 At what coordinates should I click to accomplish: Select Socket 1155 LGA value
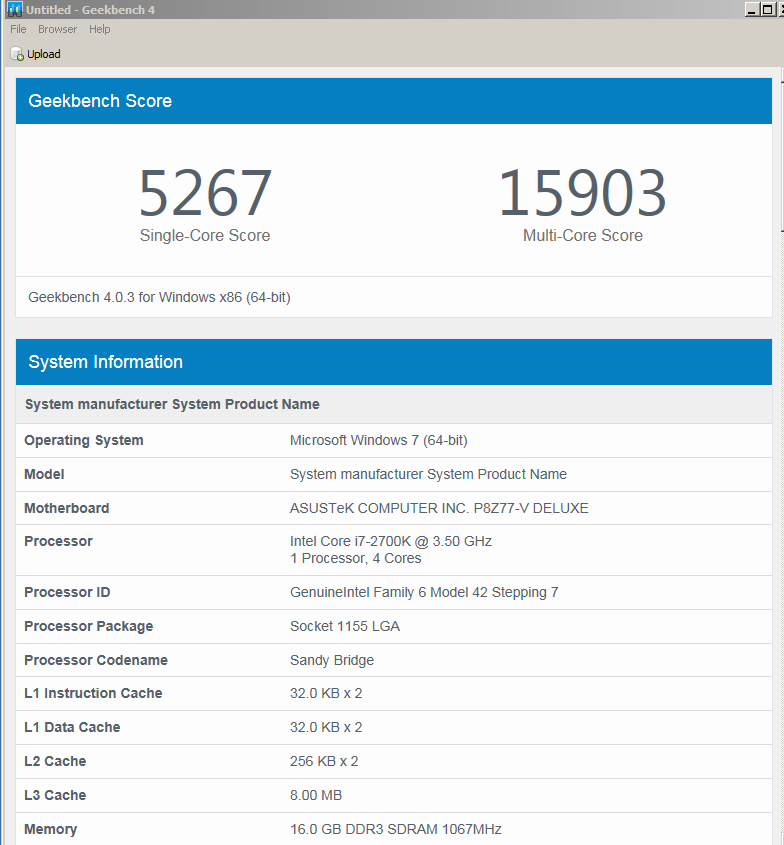pos(345,626)
